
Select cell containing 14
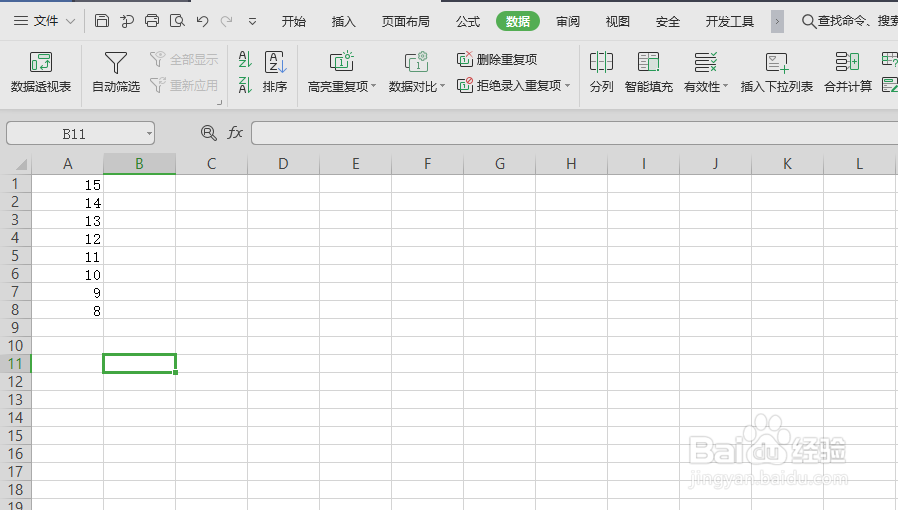(68, 202)
